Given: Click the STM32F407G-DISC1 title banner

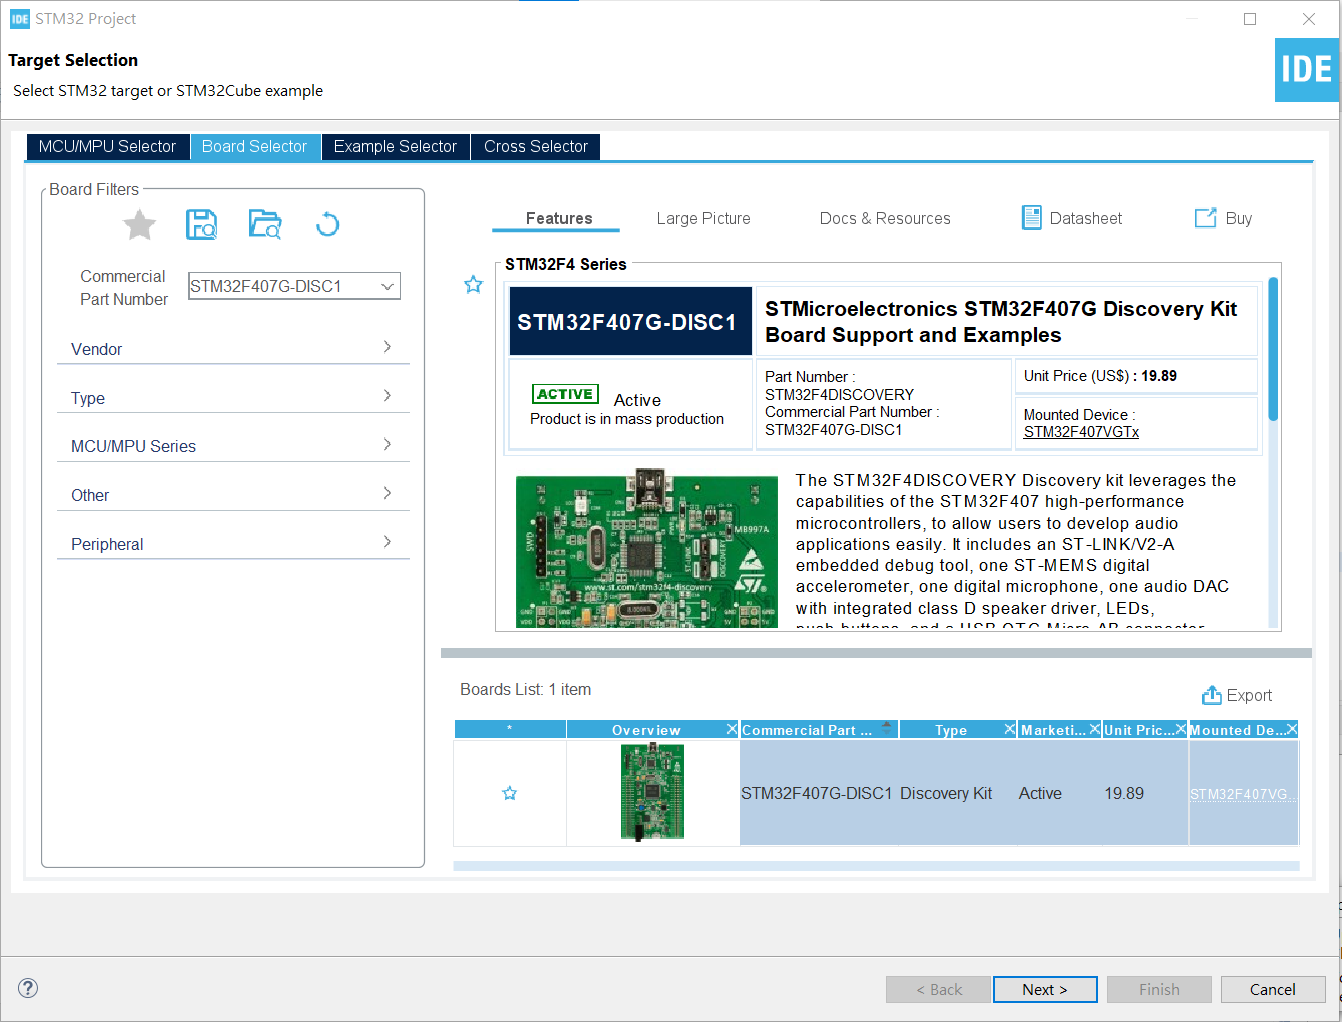Looking at the screenshot, I should 630,321.
